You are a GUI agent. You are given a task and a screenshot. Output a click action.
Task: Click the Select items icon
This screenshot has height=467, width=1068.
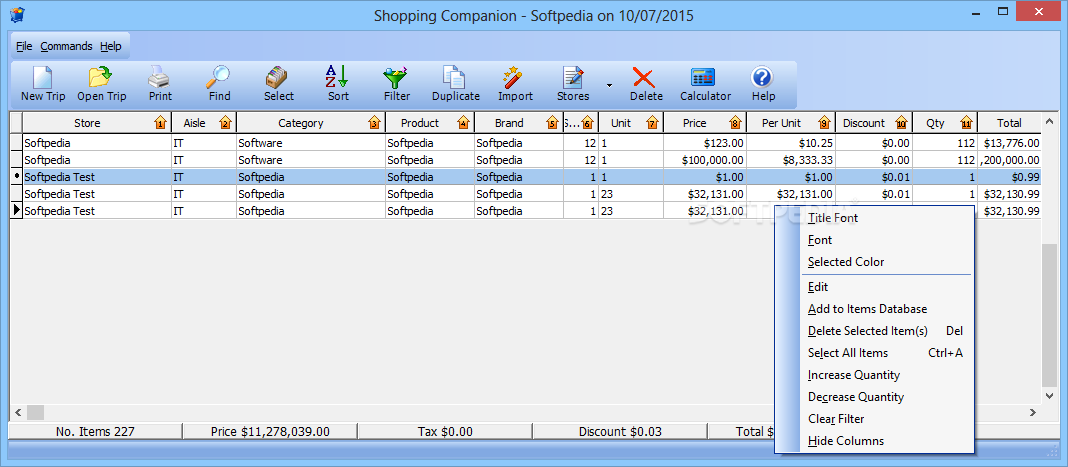pyautogui.click(x=279, y=84)
